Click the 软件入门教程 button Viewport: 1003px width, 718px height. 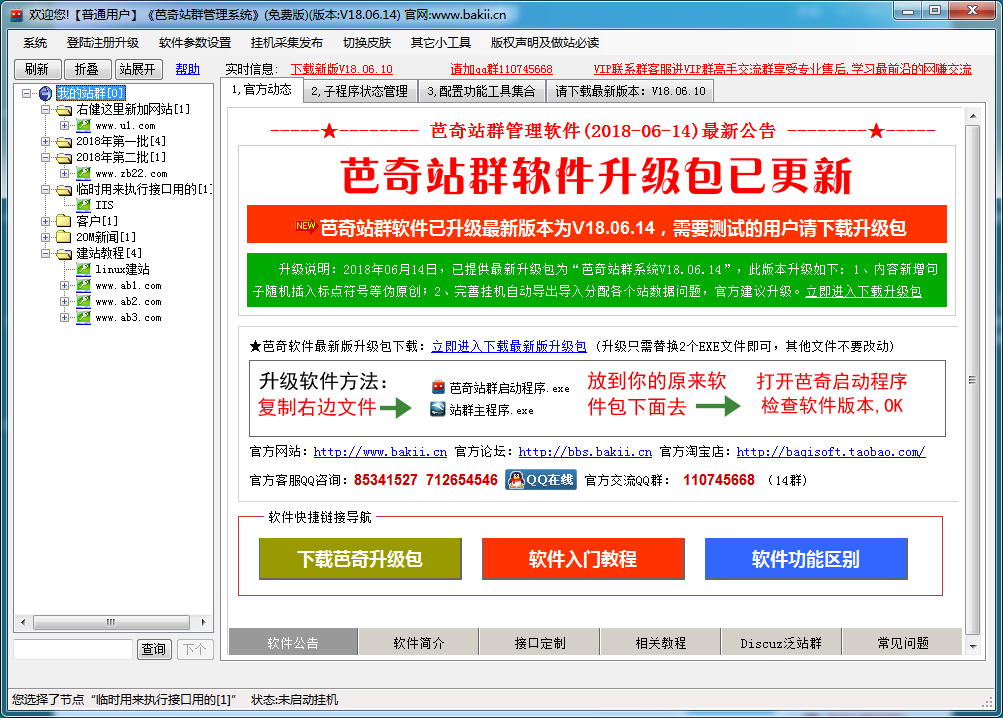[x=583, y=559]
